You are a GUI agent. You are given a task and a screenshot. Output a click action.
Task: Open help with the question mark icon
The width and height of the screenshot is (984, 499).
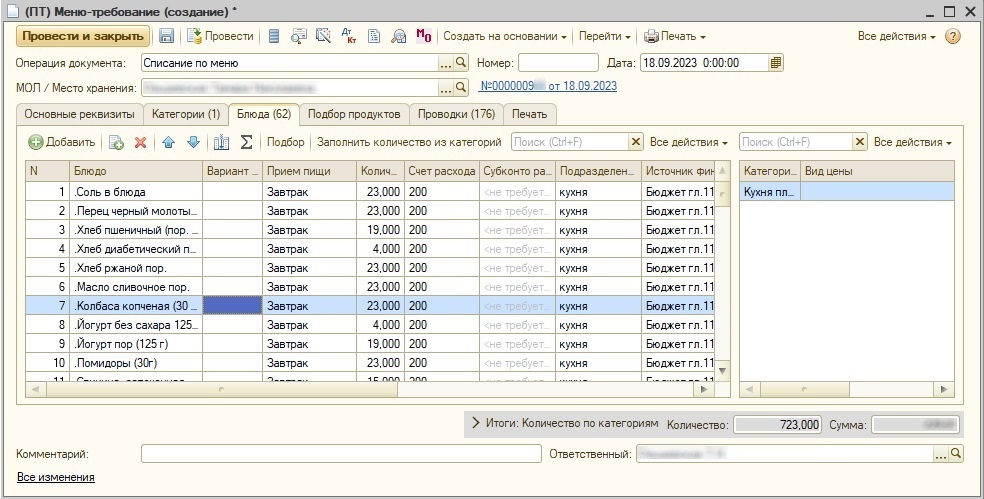click(952, 36)
